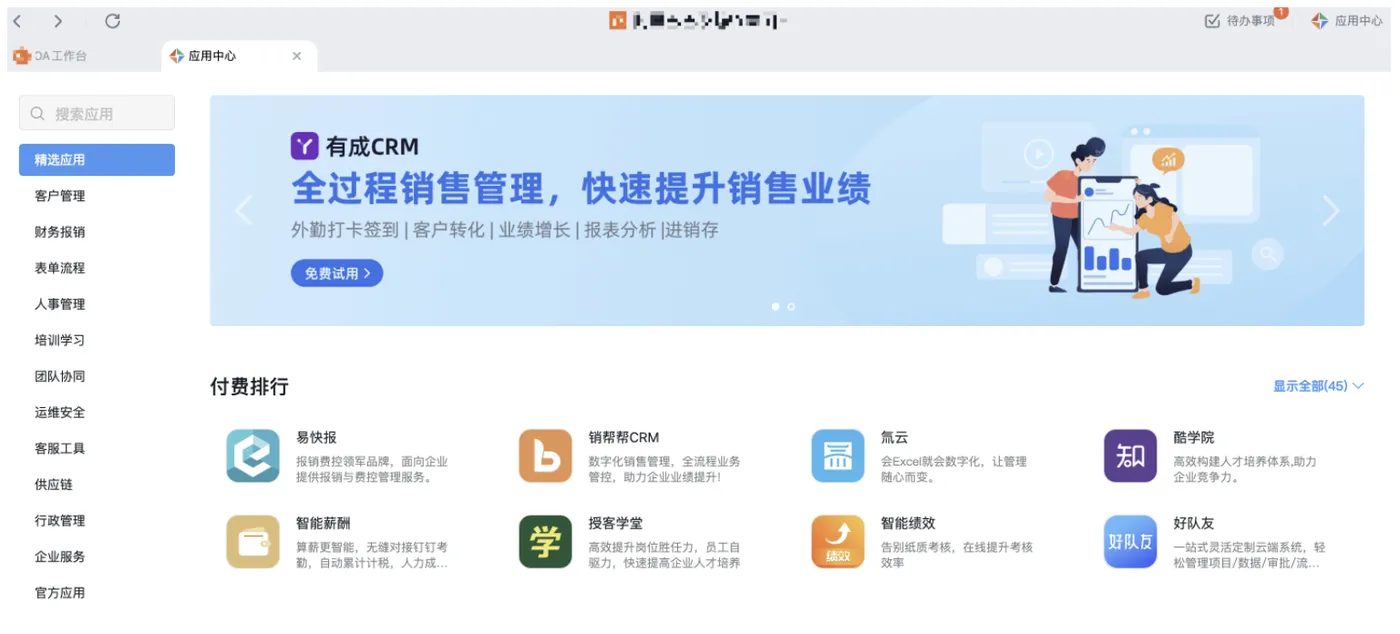Go to 行政管理 category
Image resolution: width=1400 pixels, height=634 pixels.
pyautogui.click(x=60, y=520)
